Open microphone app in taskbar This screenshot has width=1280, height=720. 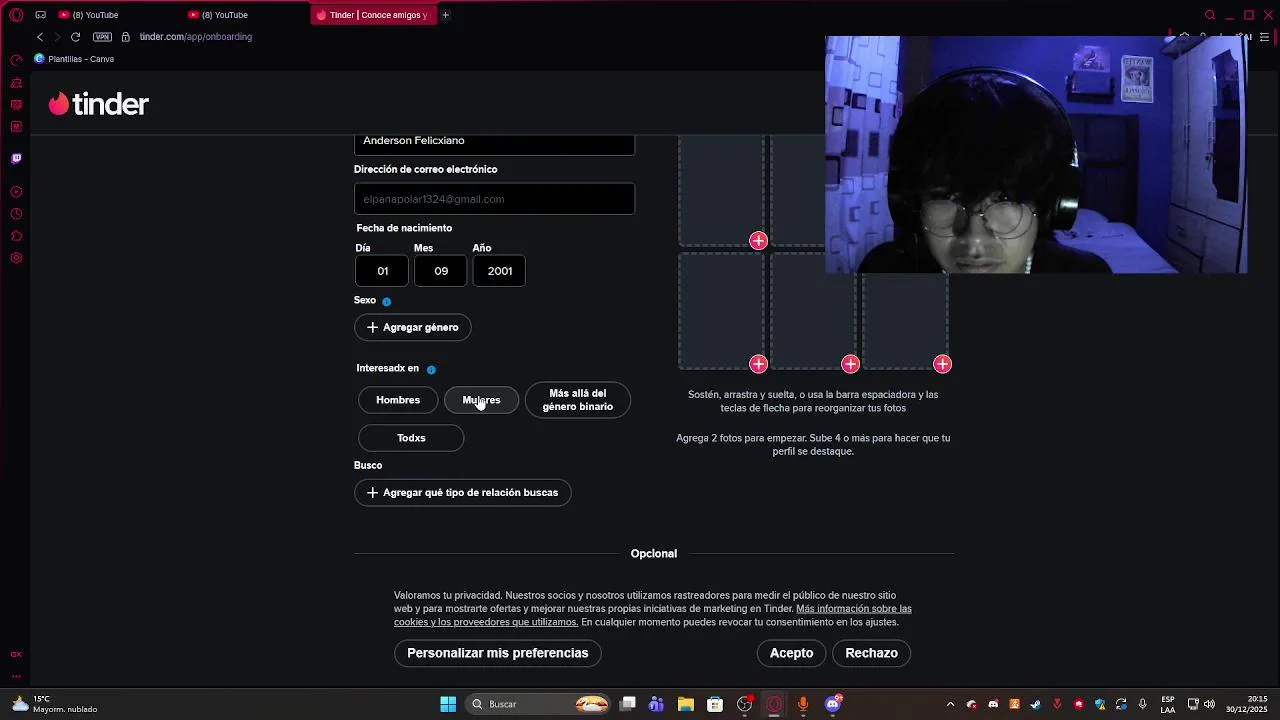tap(803, 704)
